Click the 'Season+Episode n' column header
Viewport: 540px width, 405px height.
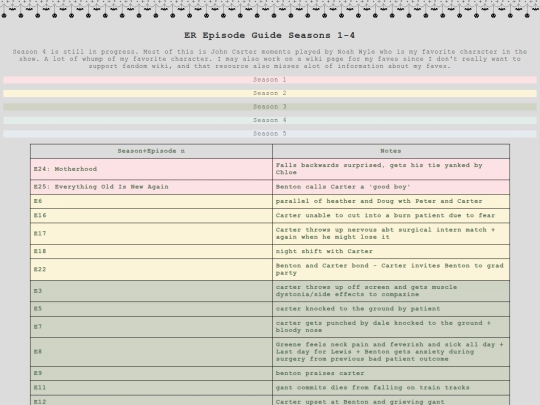click(x=151, y=151)
